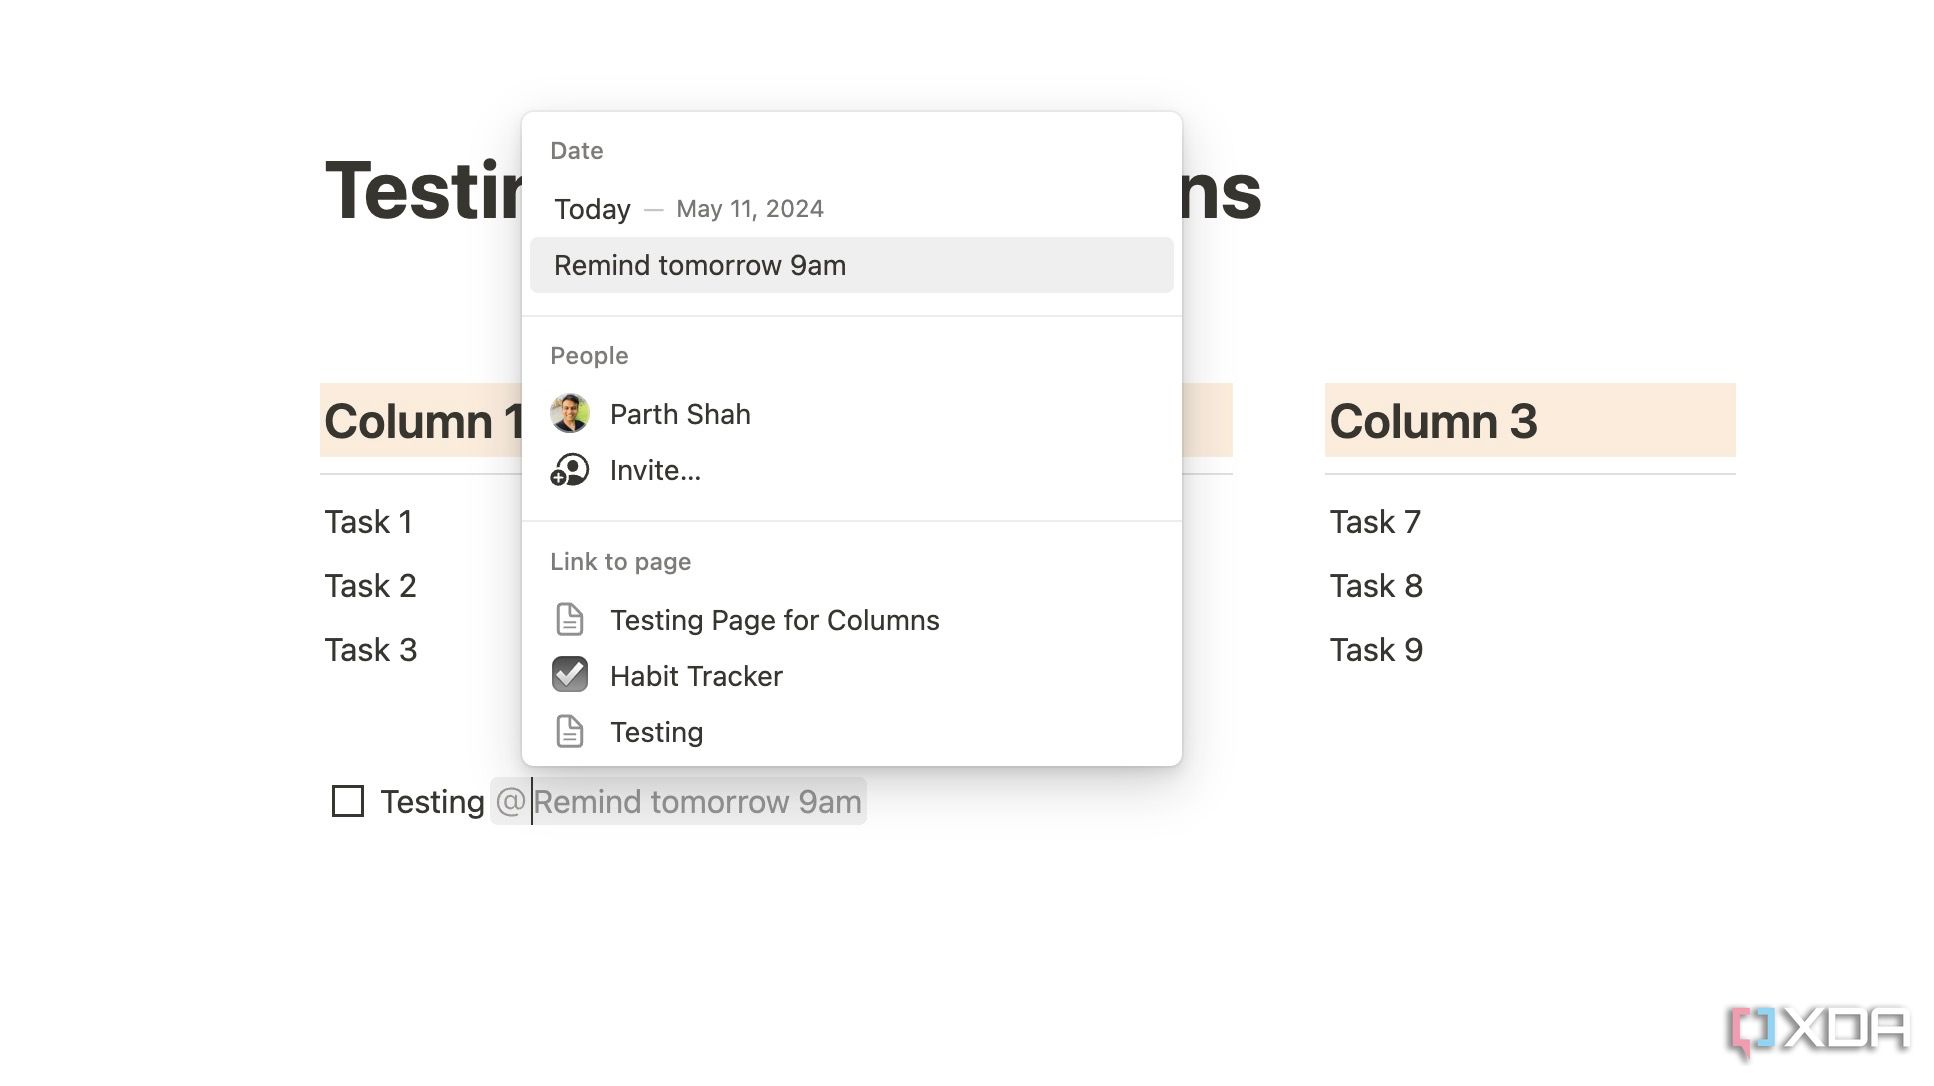Screen dimensions: 1934x1086
Task: Click the Column 3 highlighted heading
Action: tap(1432, 421)
